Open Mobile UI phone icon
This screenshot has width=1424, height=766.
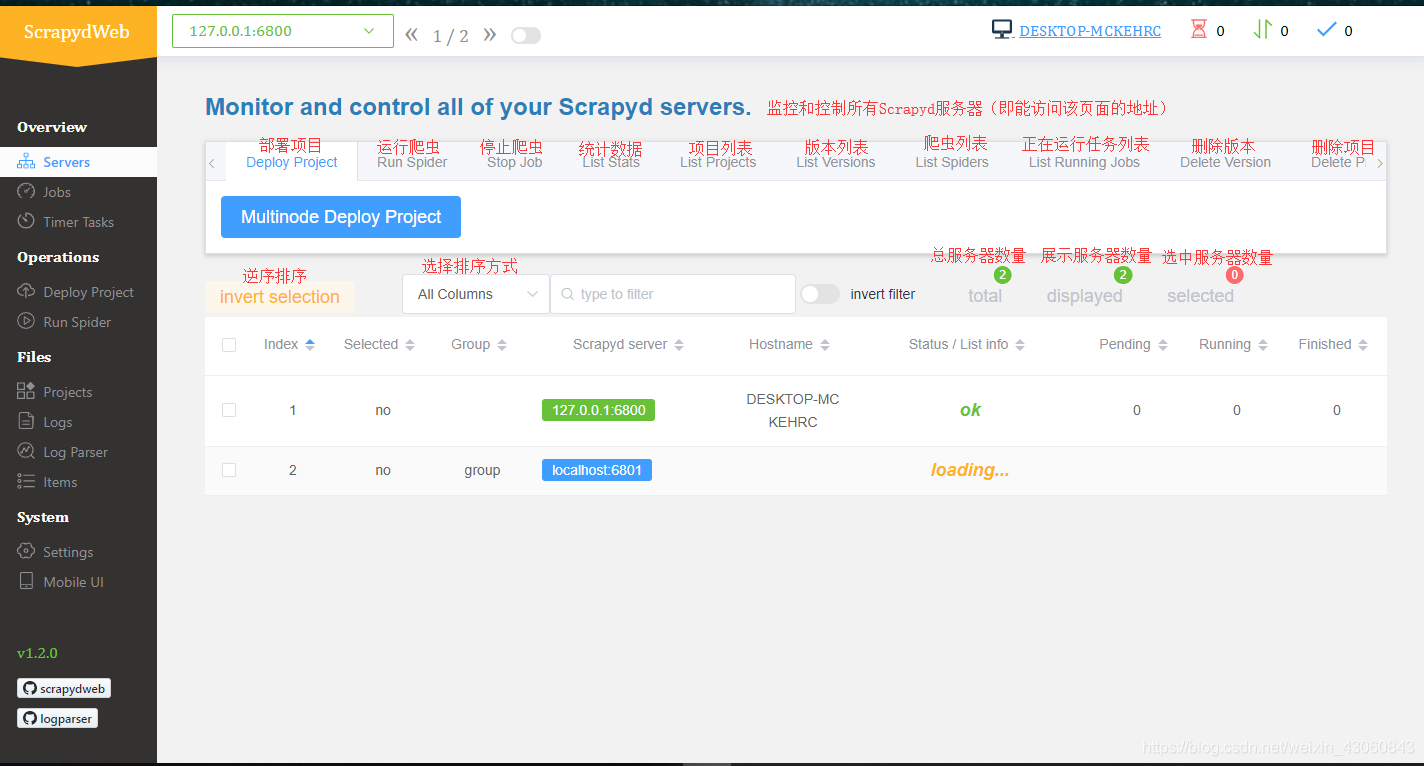[26, 581]
